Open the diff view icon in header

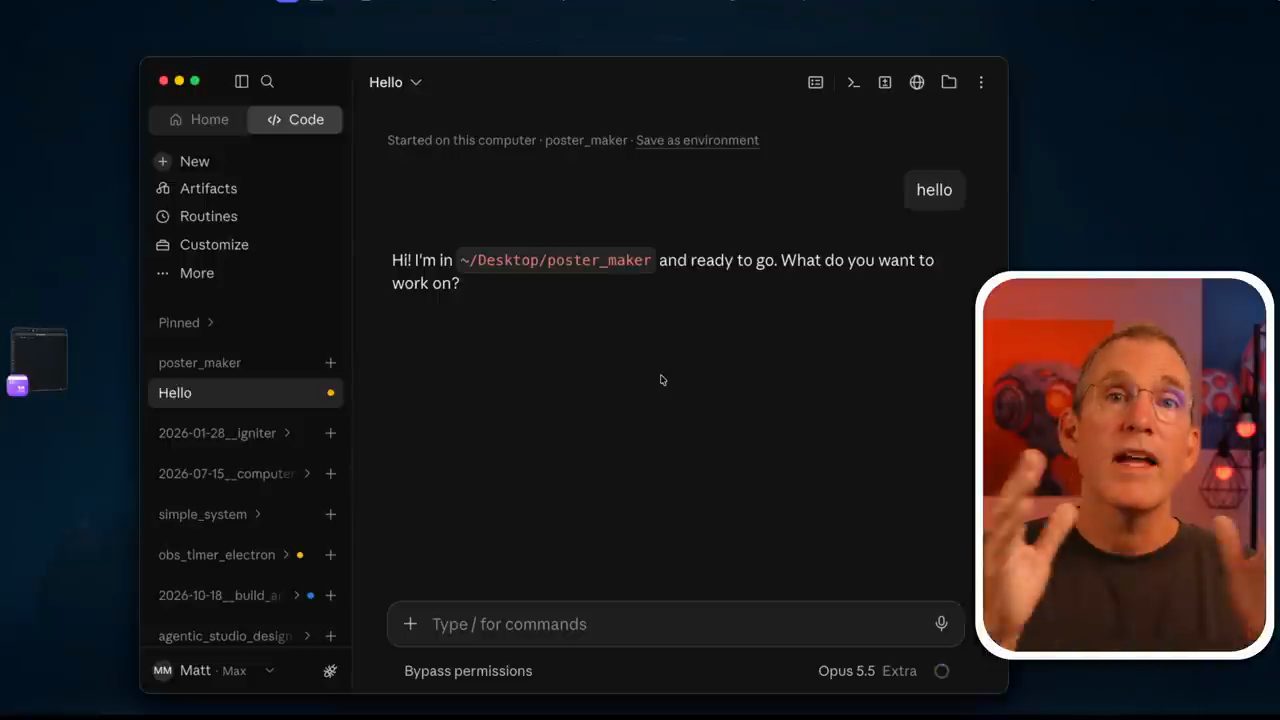885,82
